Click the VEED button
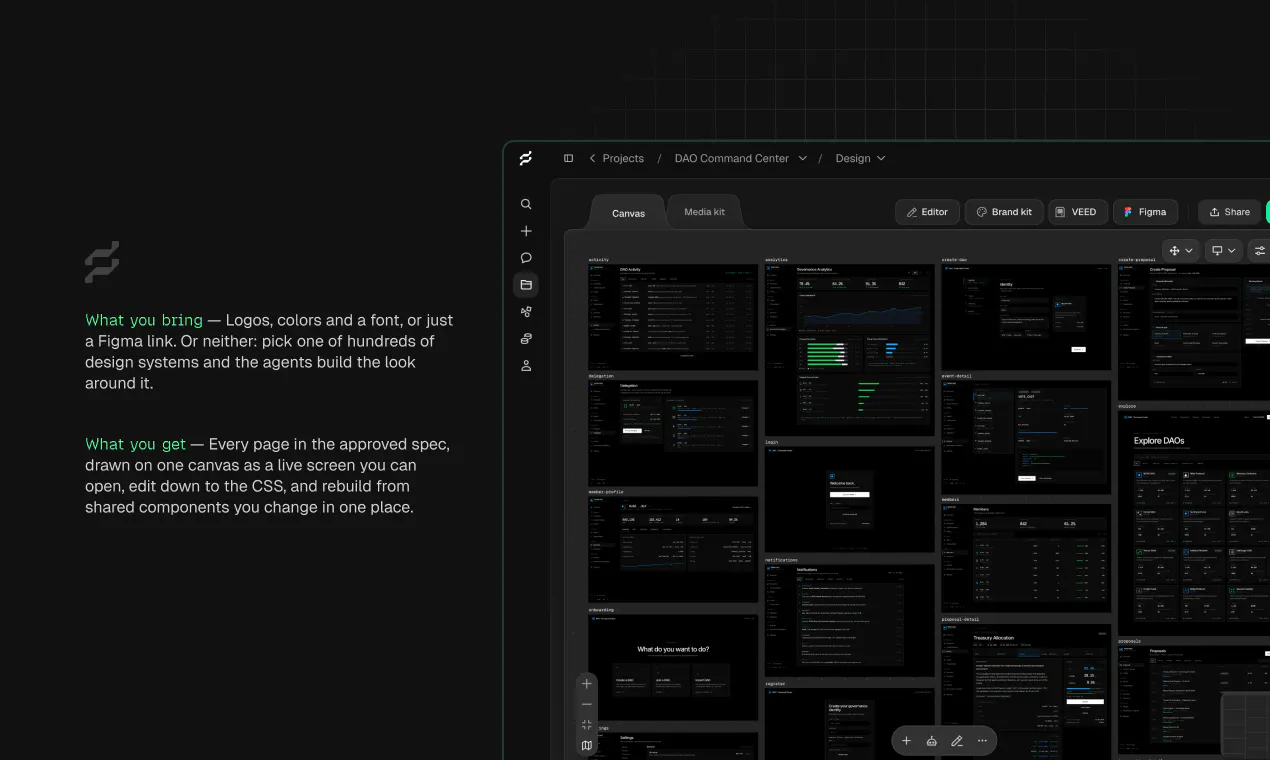The height and width of the screenshot is (760, 1270). click(1077, 212)
